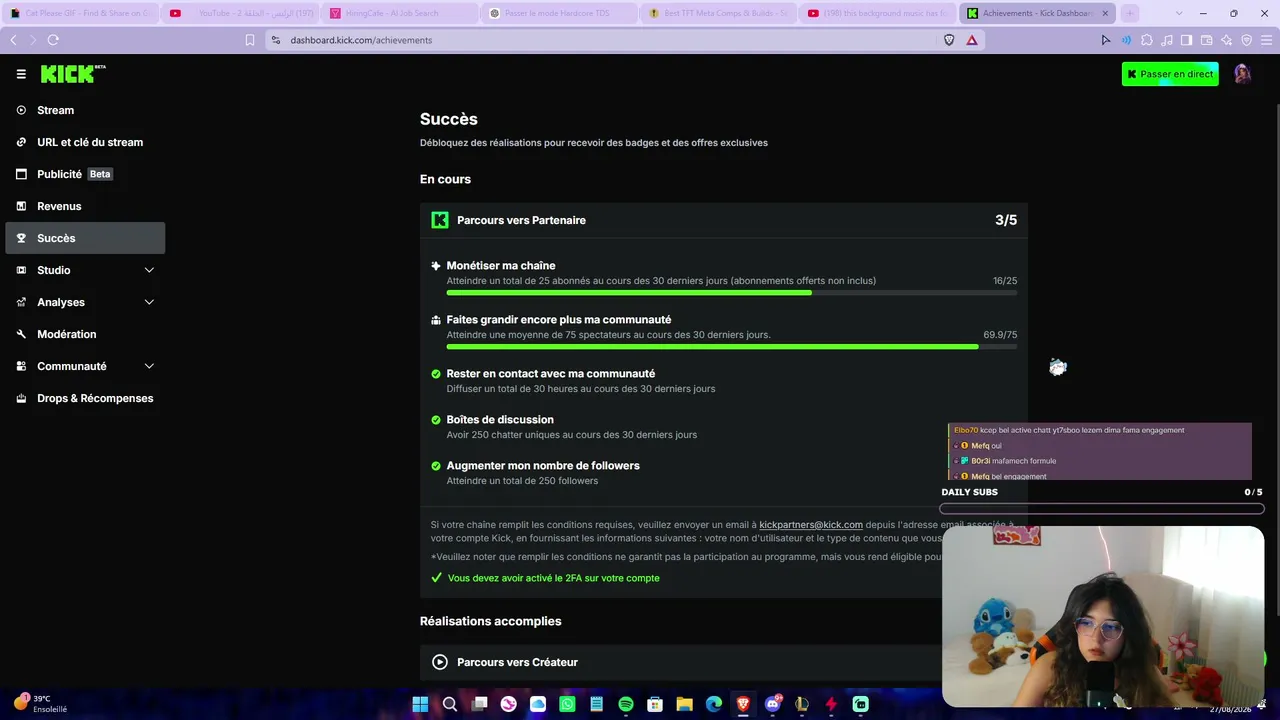The height and width of the screenshot is (720, 1280).
Task: Open the weather widget showing 39°C
Action: (x=40, y=703)
